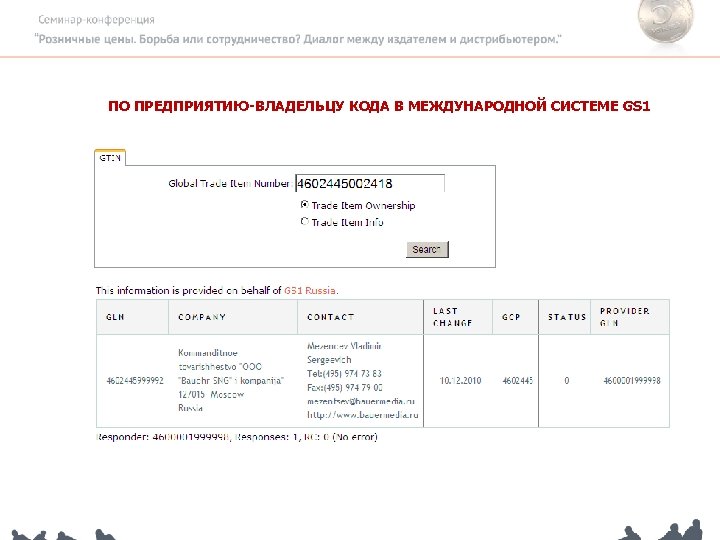Click company name Kommanditnoe tovarishhestvo cell

click(x=231, y=380)
